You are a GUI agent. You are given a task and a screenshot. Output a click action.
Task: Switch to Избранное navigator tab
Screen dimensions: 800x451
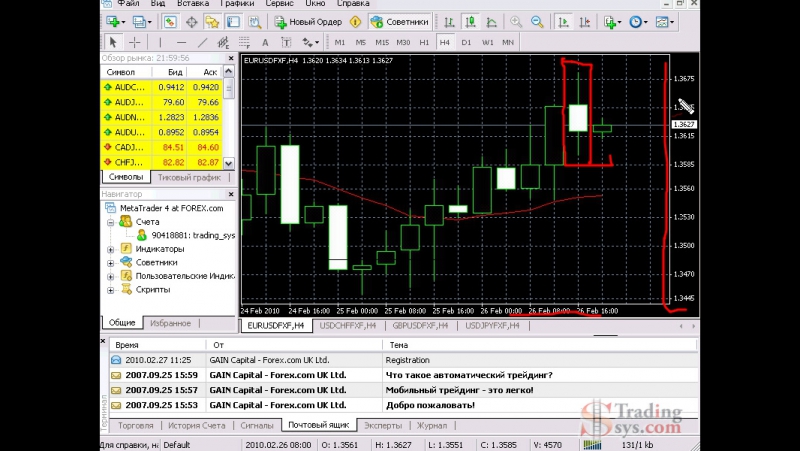point(170,323)
